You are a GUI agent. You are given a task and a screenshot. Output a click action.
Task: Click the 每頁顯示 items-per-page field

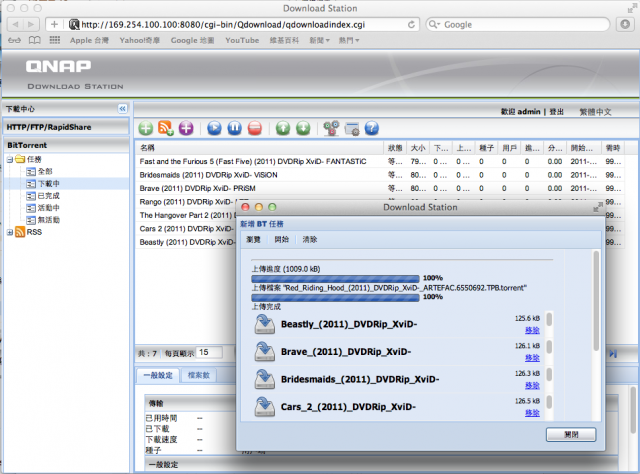209,353
